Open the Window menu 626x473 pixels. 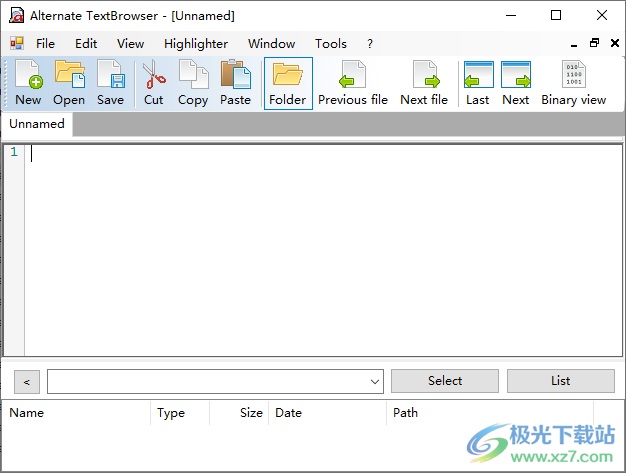(271, 44)
